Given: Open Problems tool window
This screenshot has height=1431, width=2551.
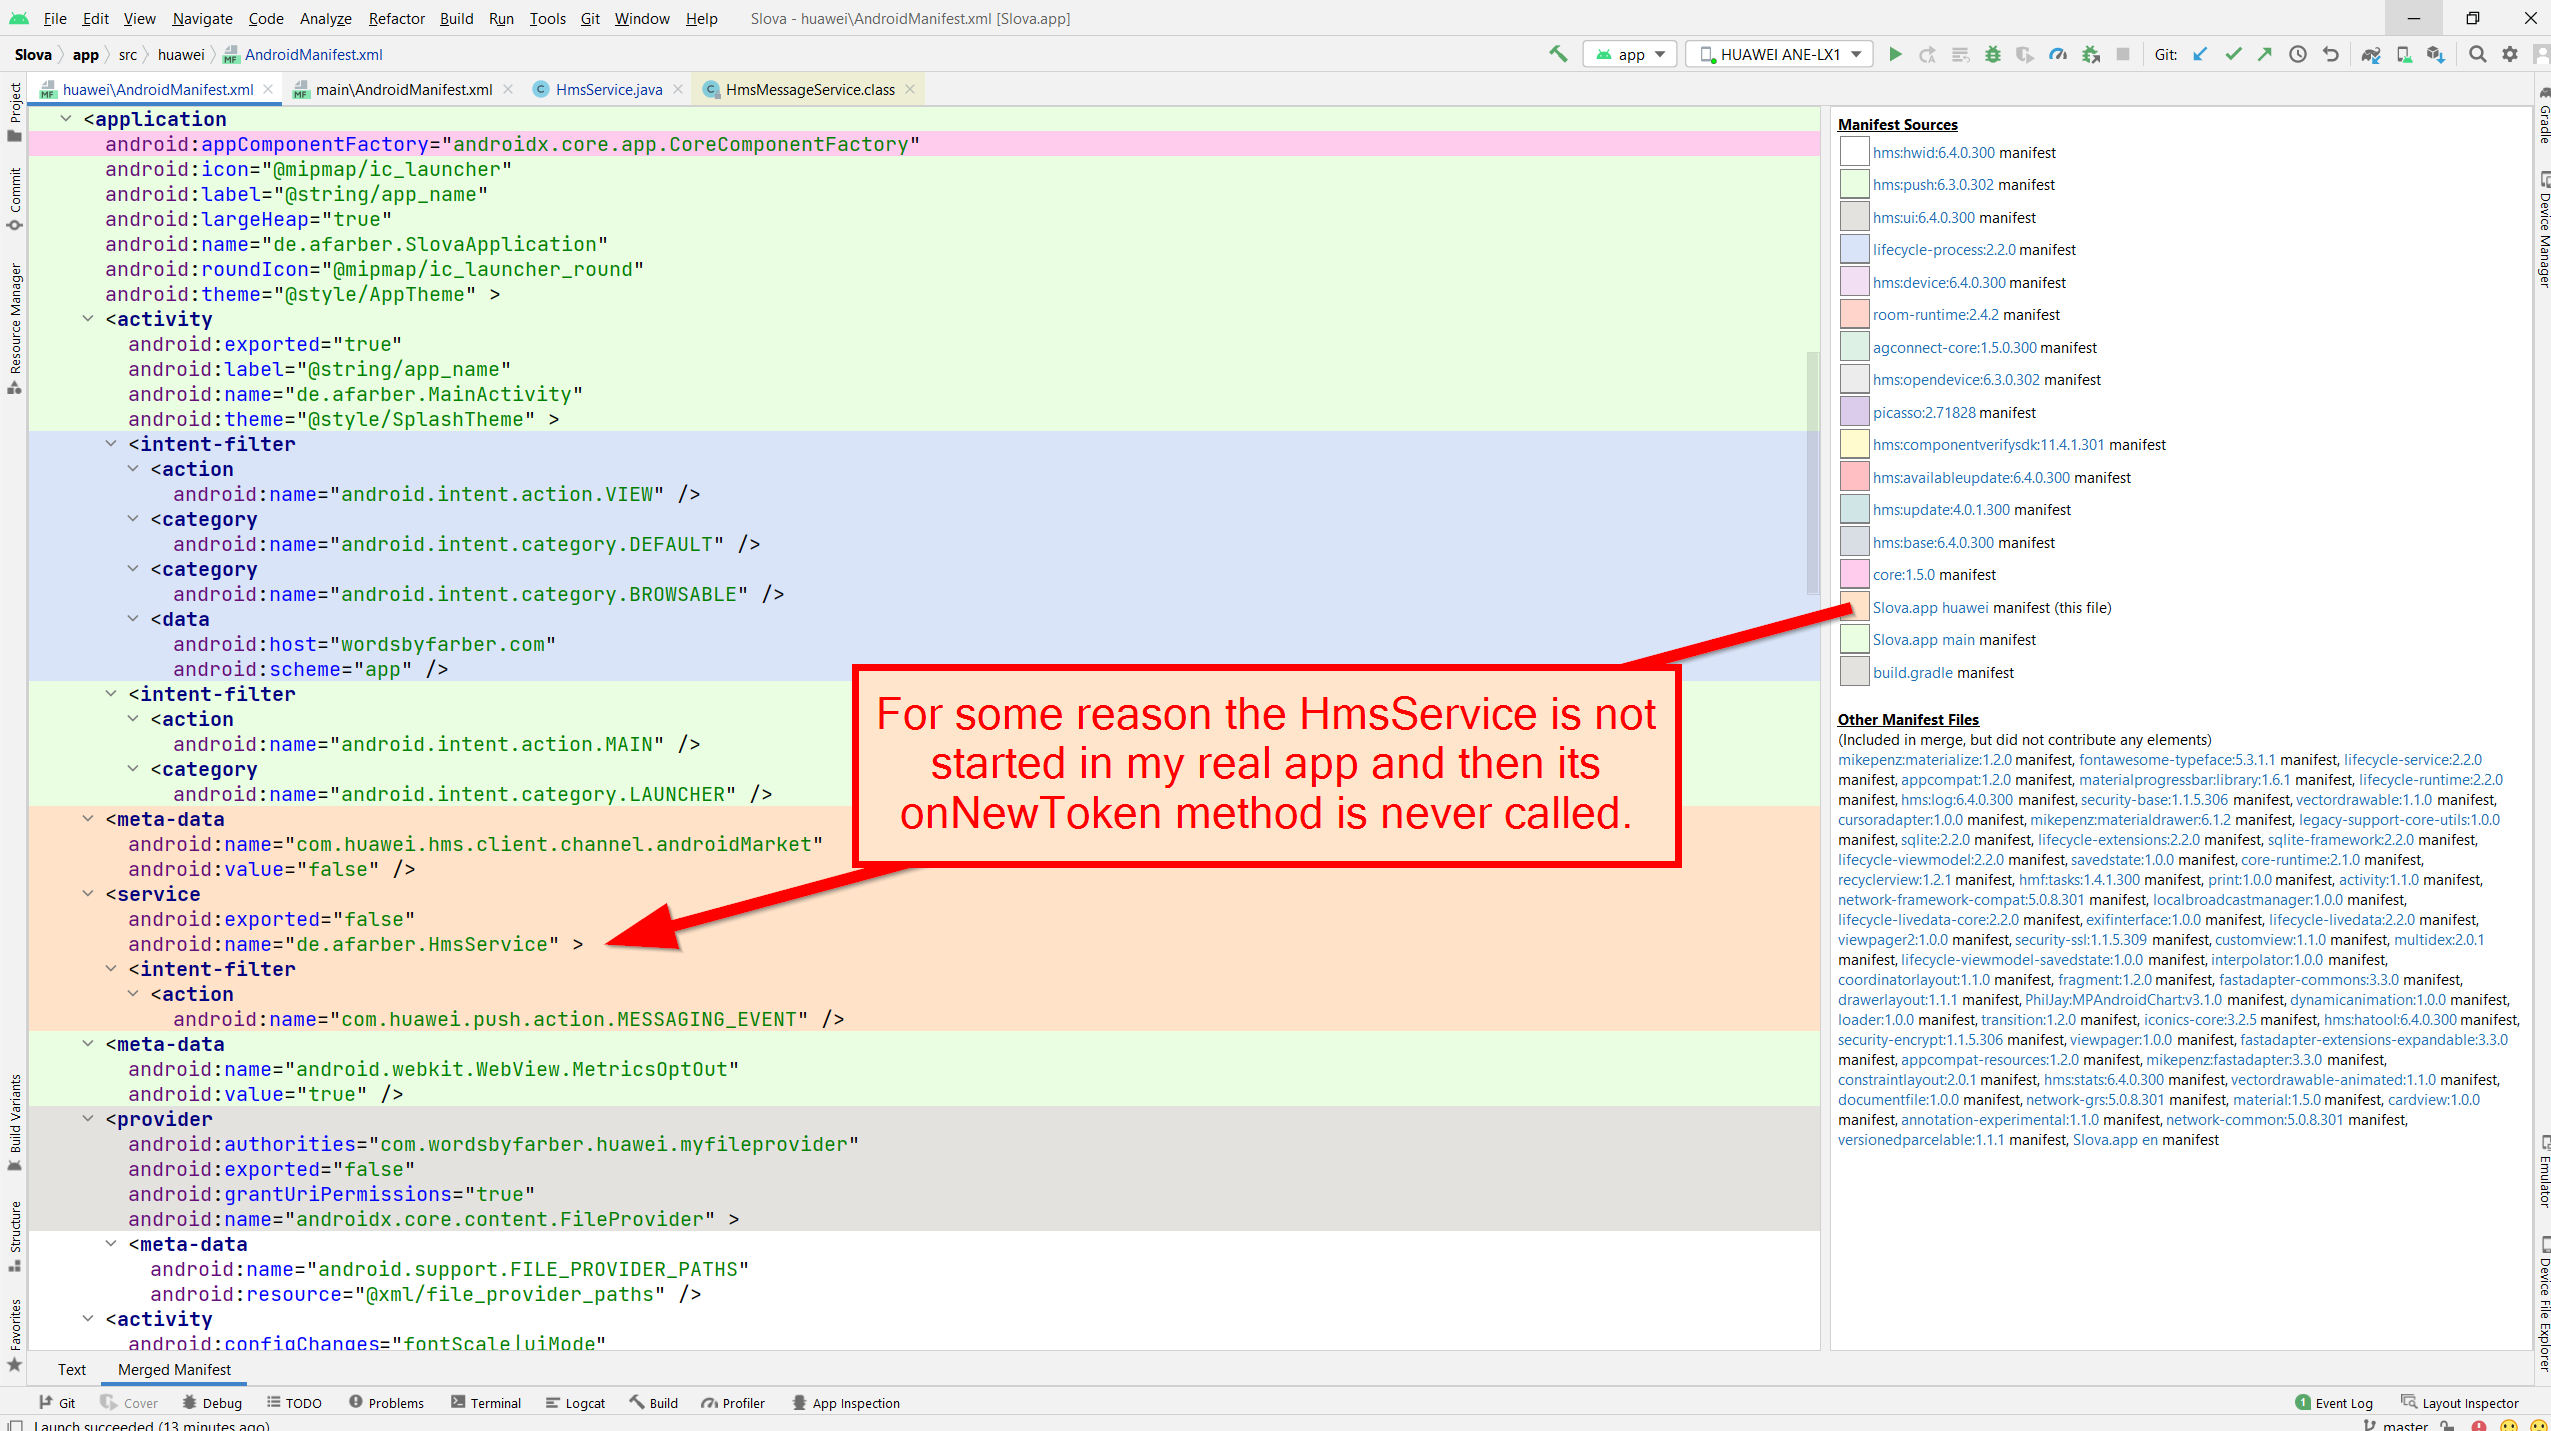Looking at the screenshot, I should point(386,1403).
